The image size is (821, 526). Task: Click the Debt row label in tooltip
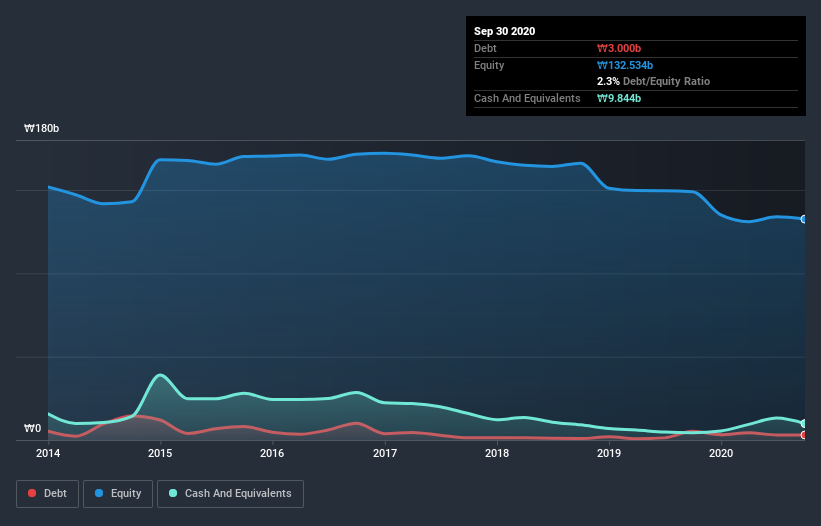coord(485,48)
